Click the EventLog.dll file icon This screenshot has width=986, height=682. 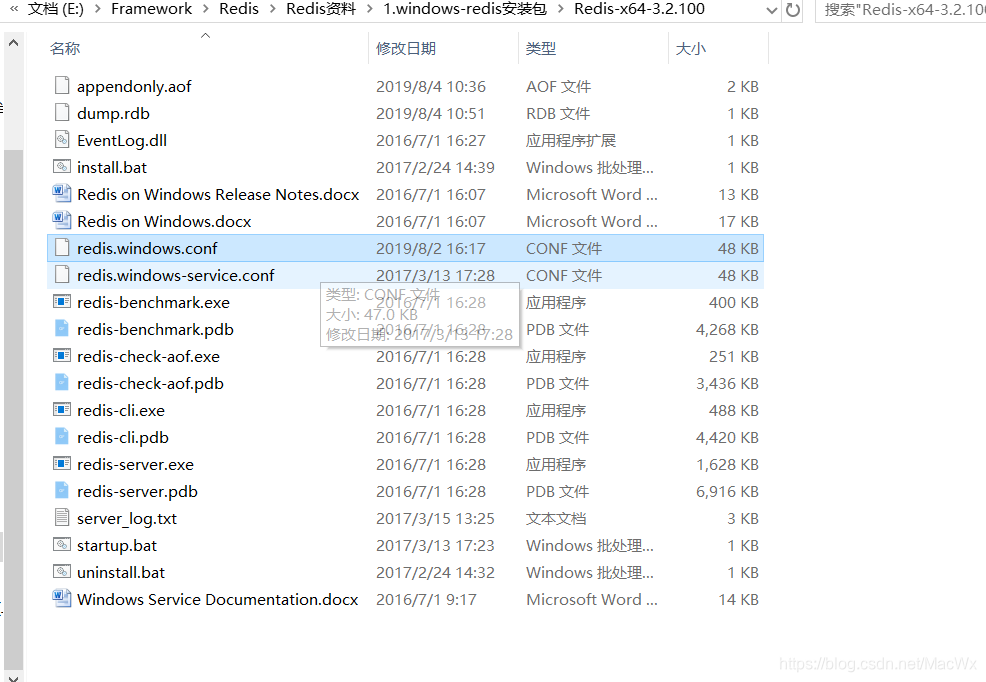(x=62, y=140)
